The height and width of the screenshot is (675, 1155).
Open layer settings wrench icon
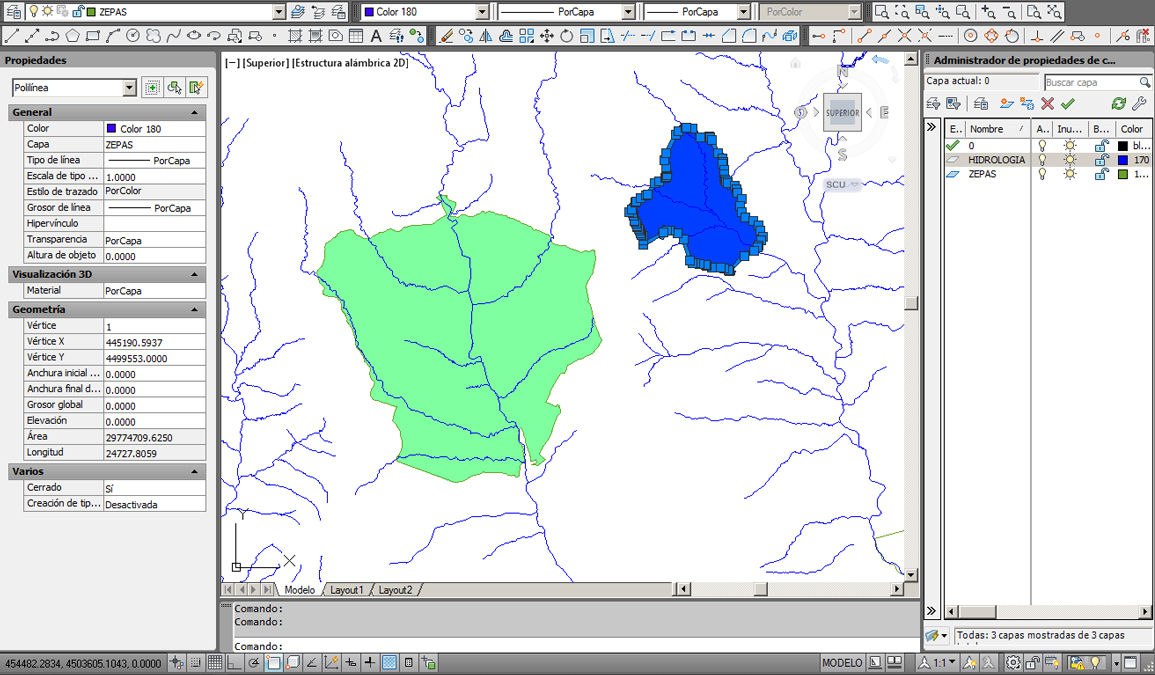(x=1138, y=104)
